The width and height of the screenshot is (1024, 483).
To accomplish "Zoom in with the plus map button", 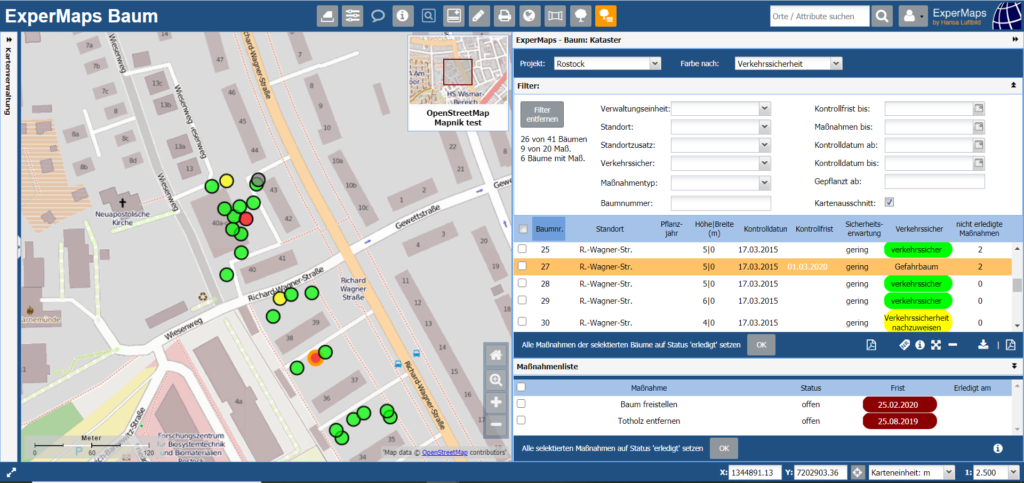I will (496, 402).
